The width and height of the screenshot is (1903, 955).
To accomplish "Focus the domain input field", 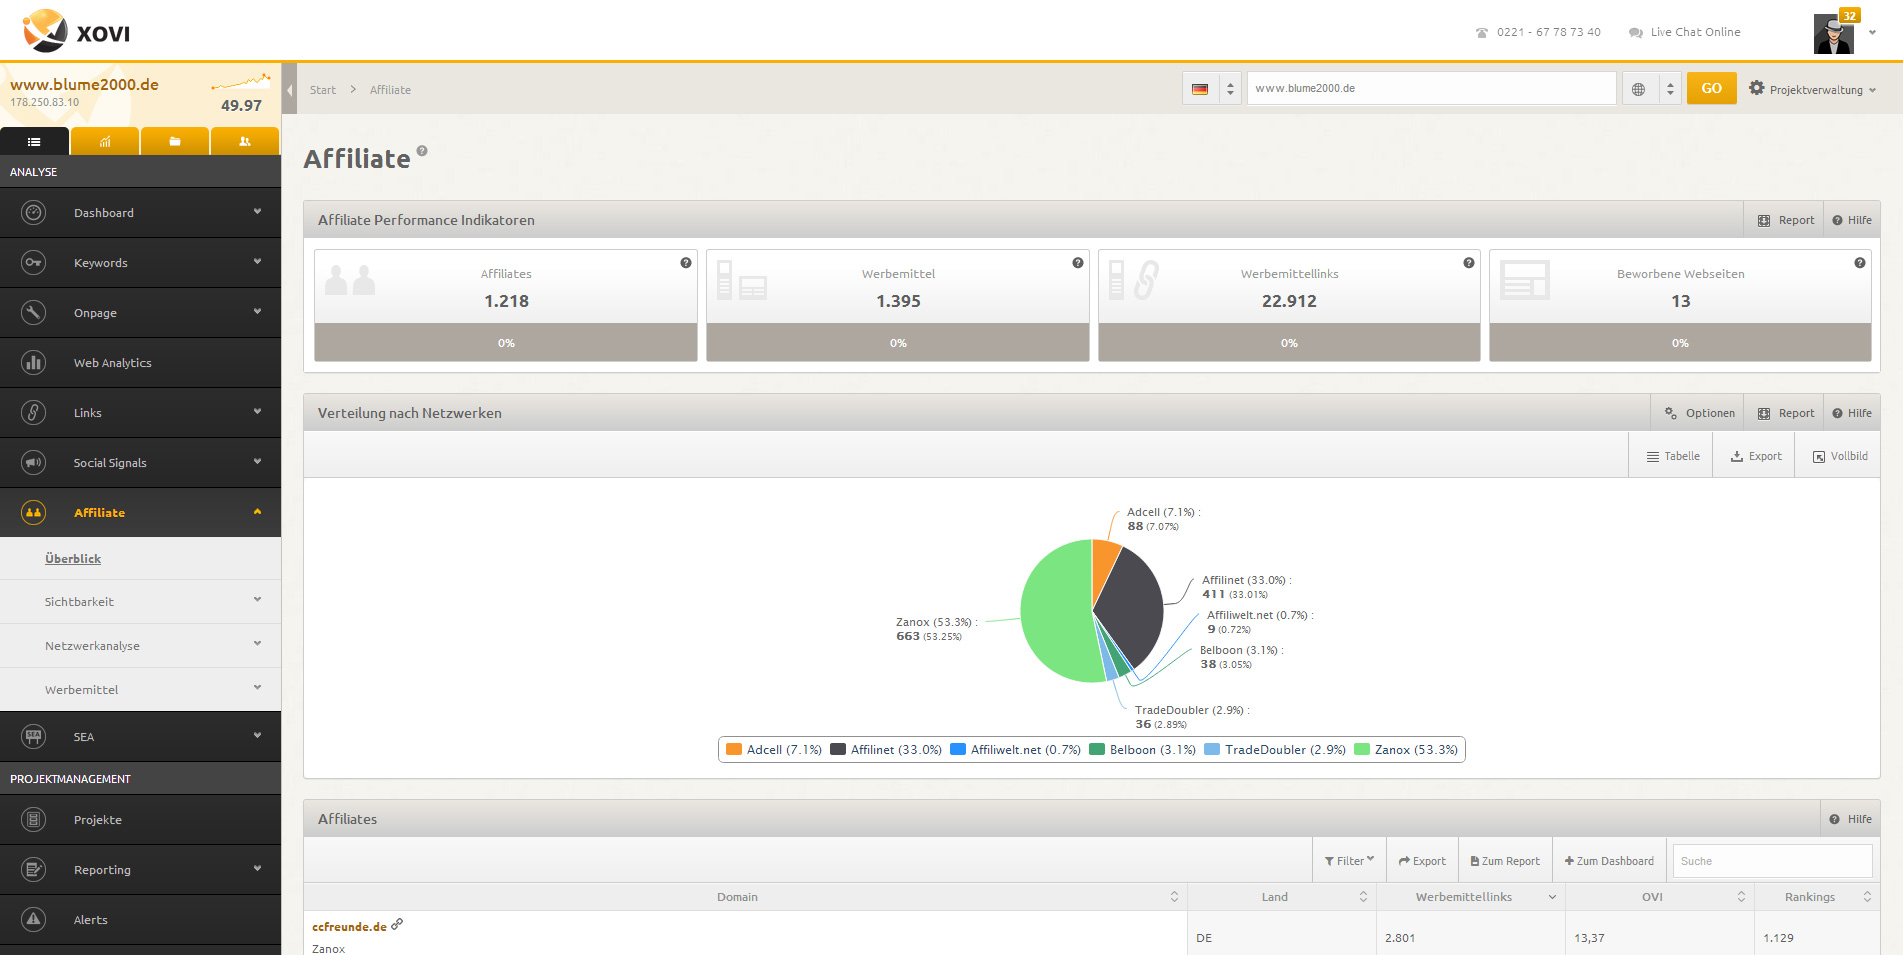I will coord(1431,88).
